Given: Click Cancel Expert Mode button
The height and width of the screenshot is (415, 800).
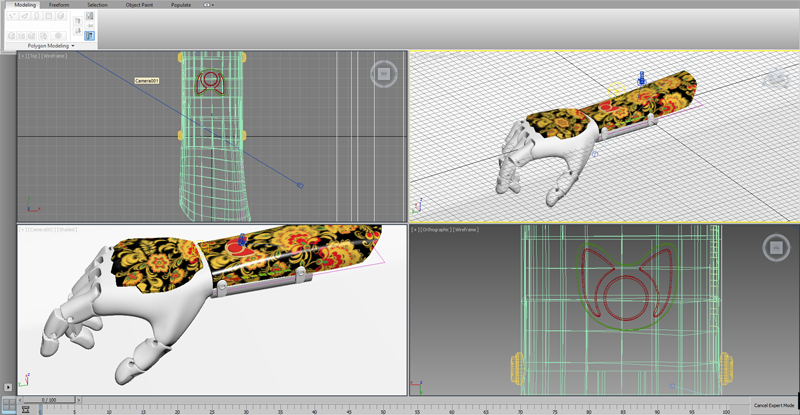Looking at the screenshot, I should click(774, 405).
